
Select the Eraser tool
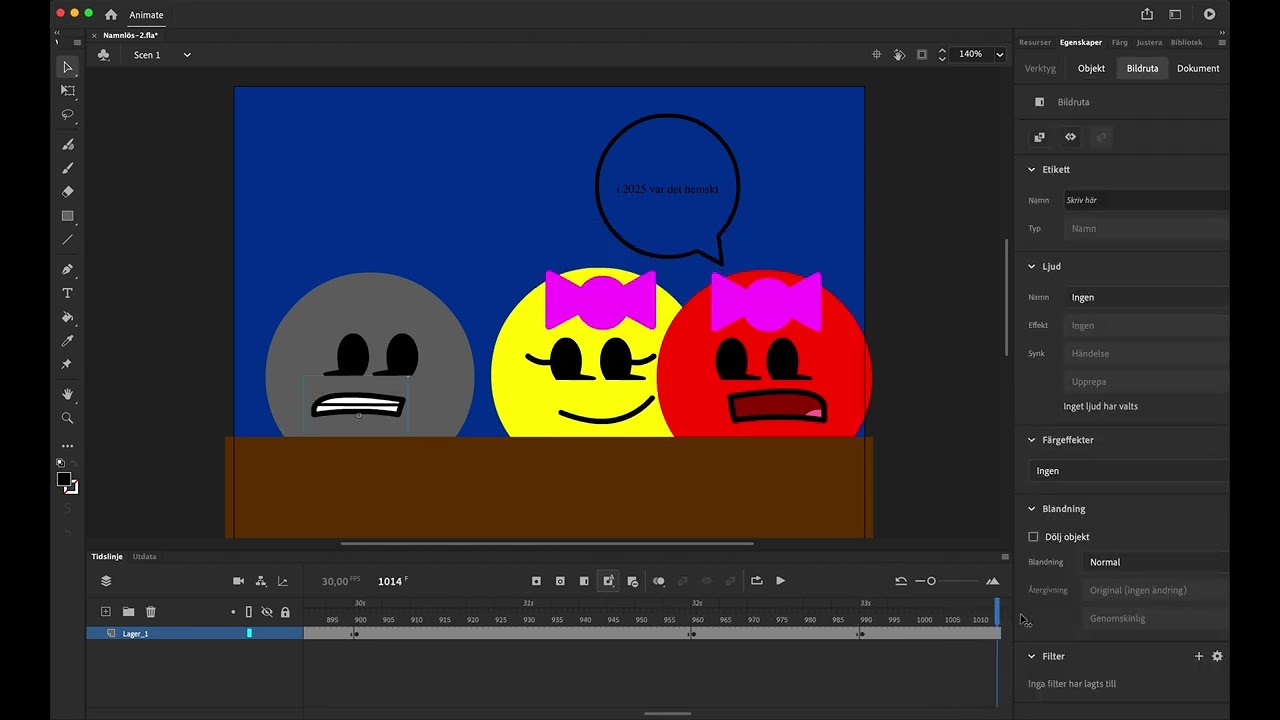click(68, 192)
